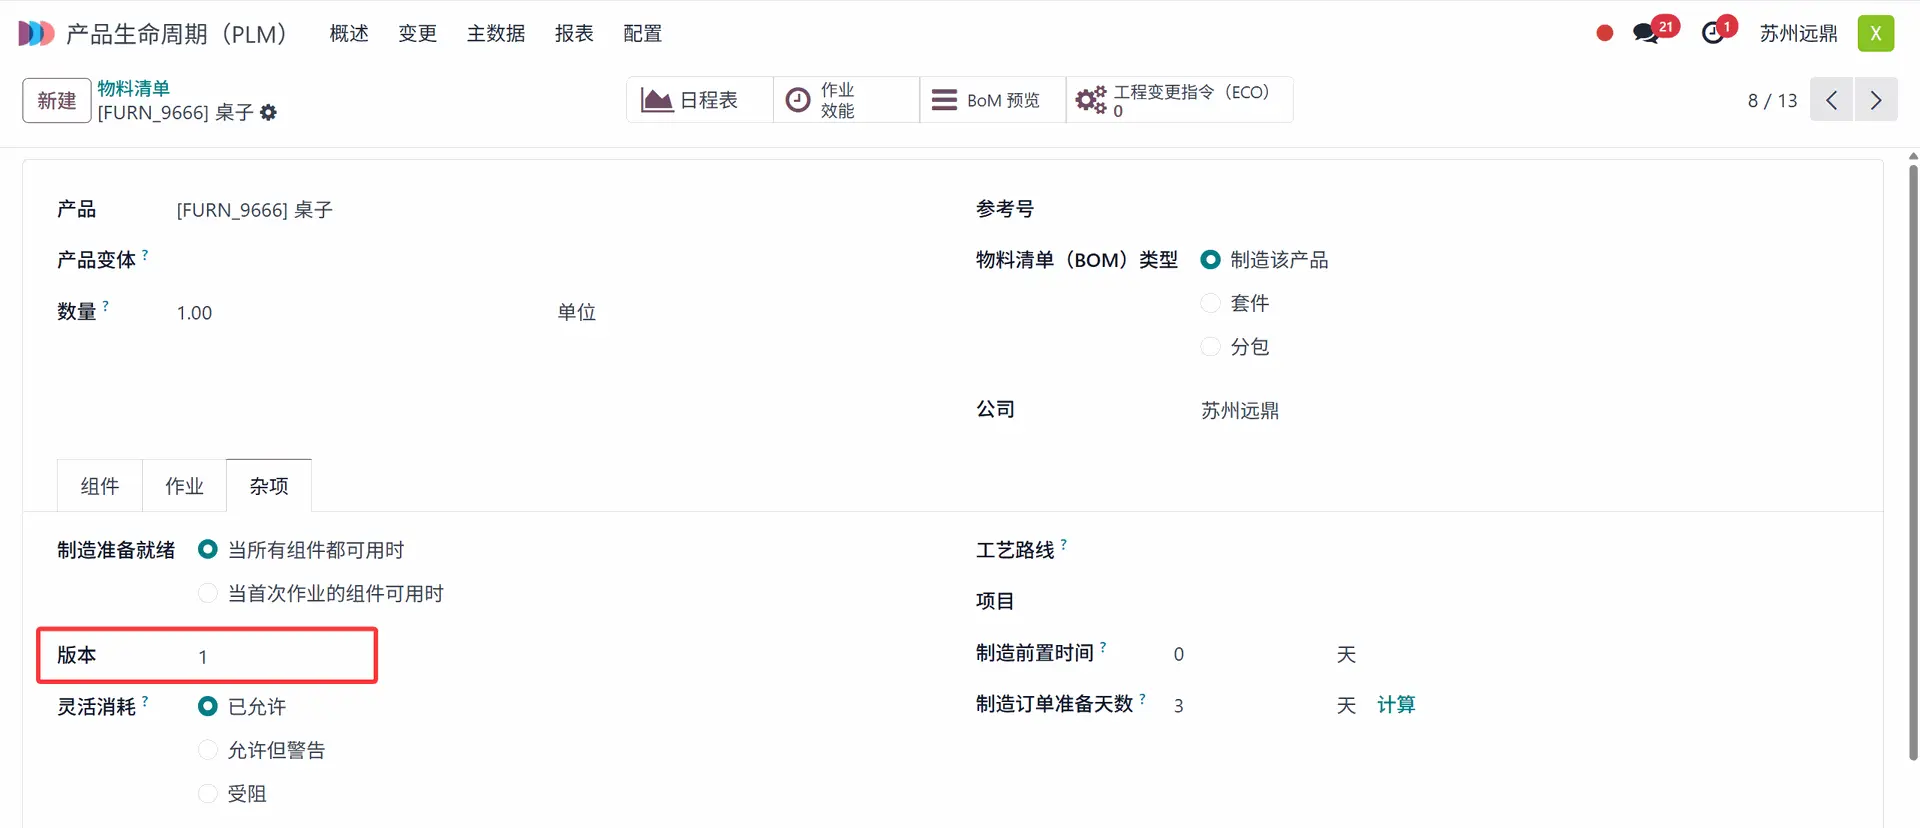The image size is (1920, 828).
Task: Open the 主数据 menu
Action: click(x=496, y=33)
